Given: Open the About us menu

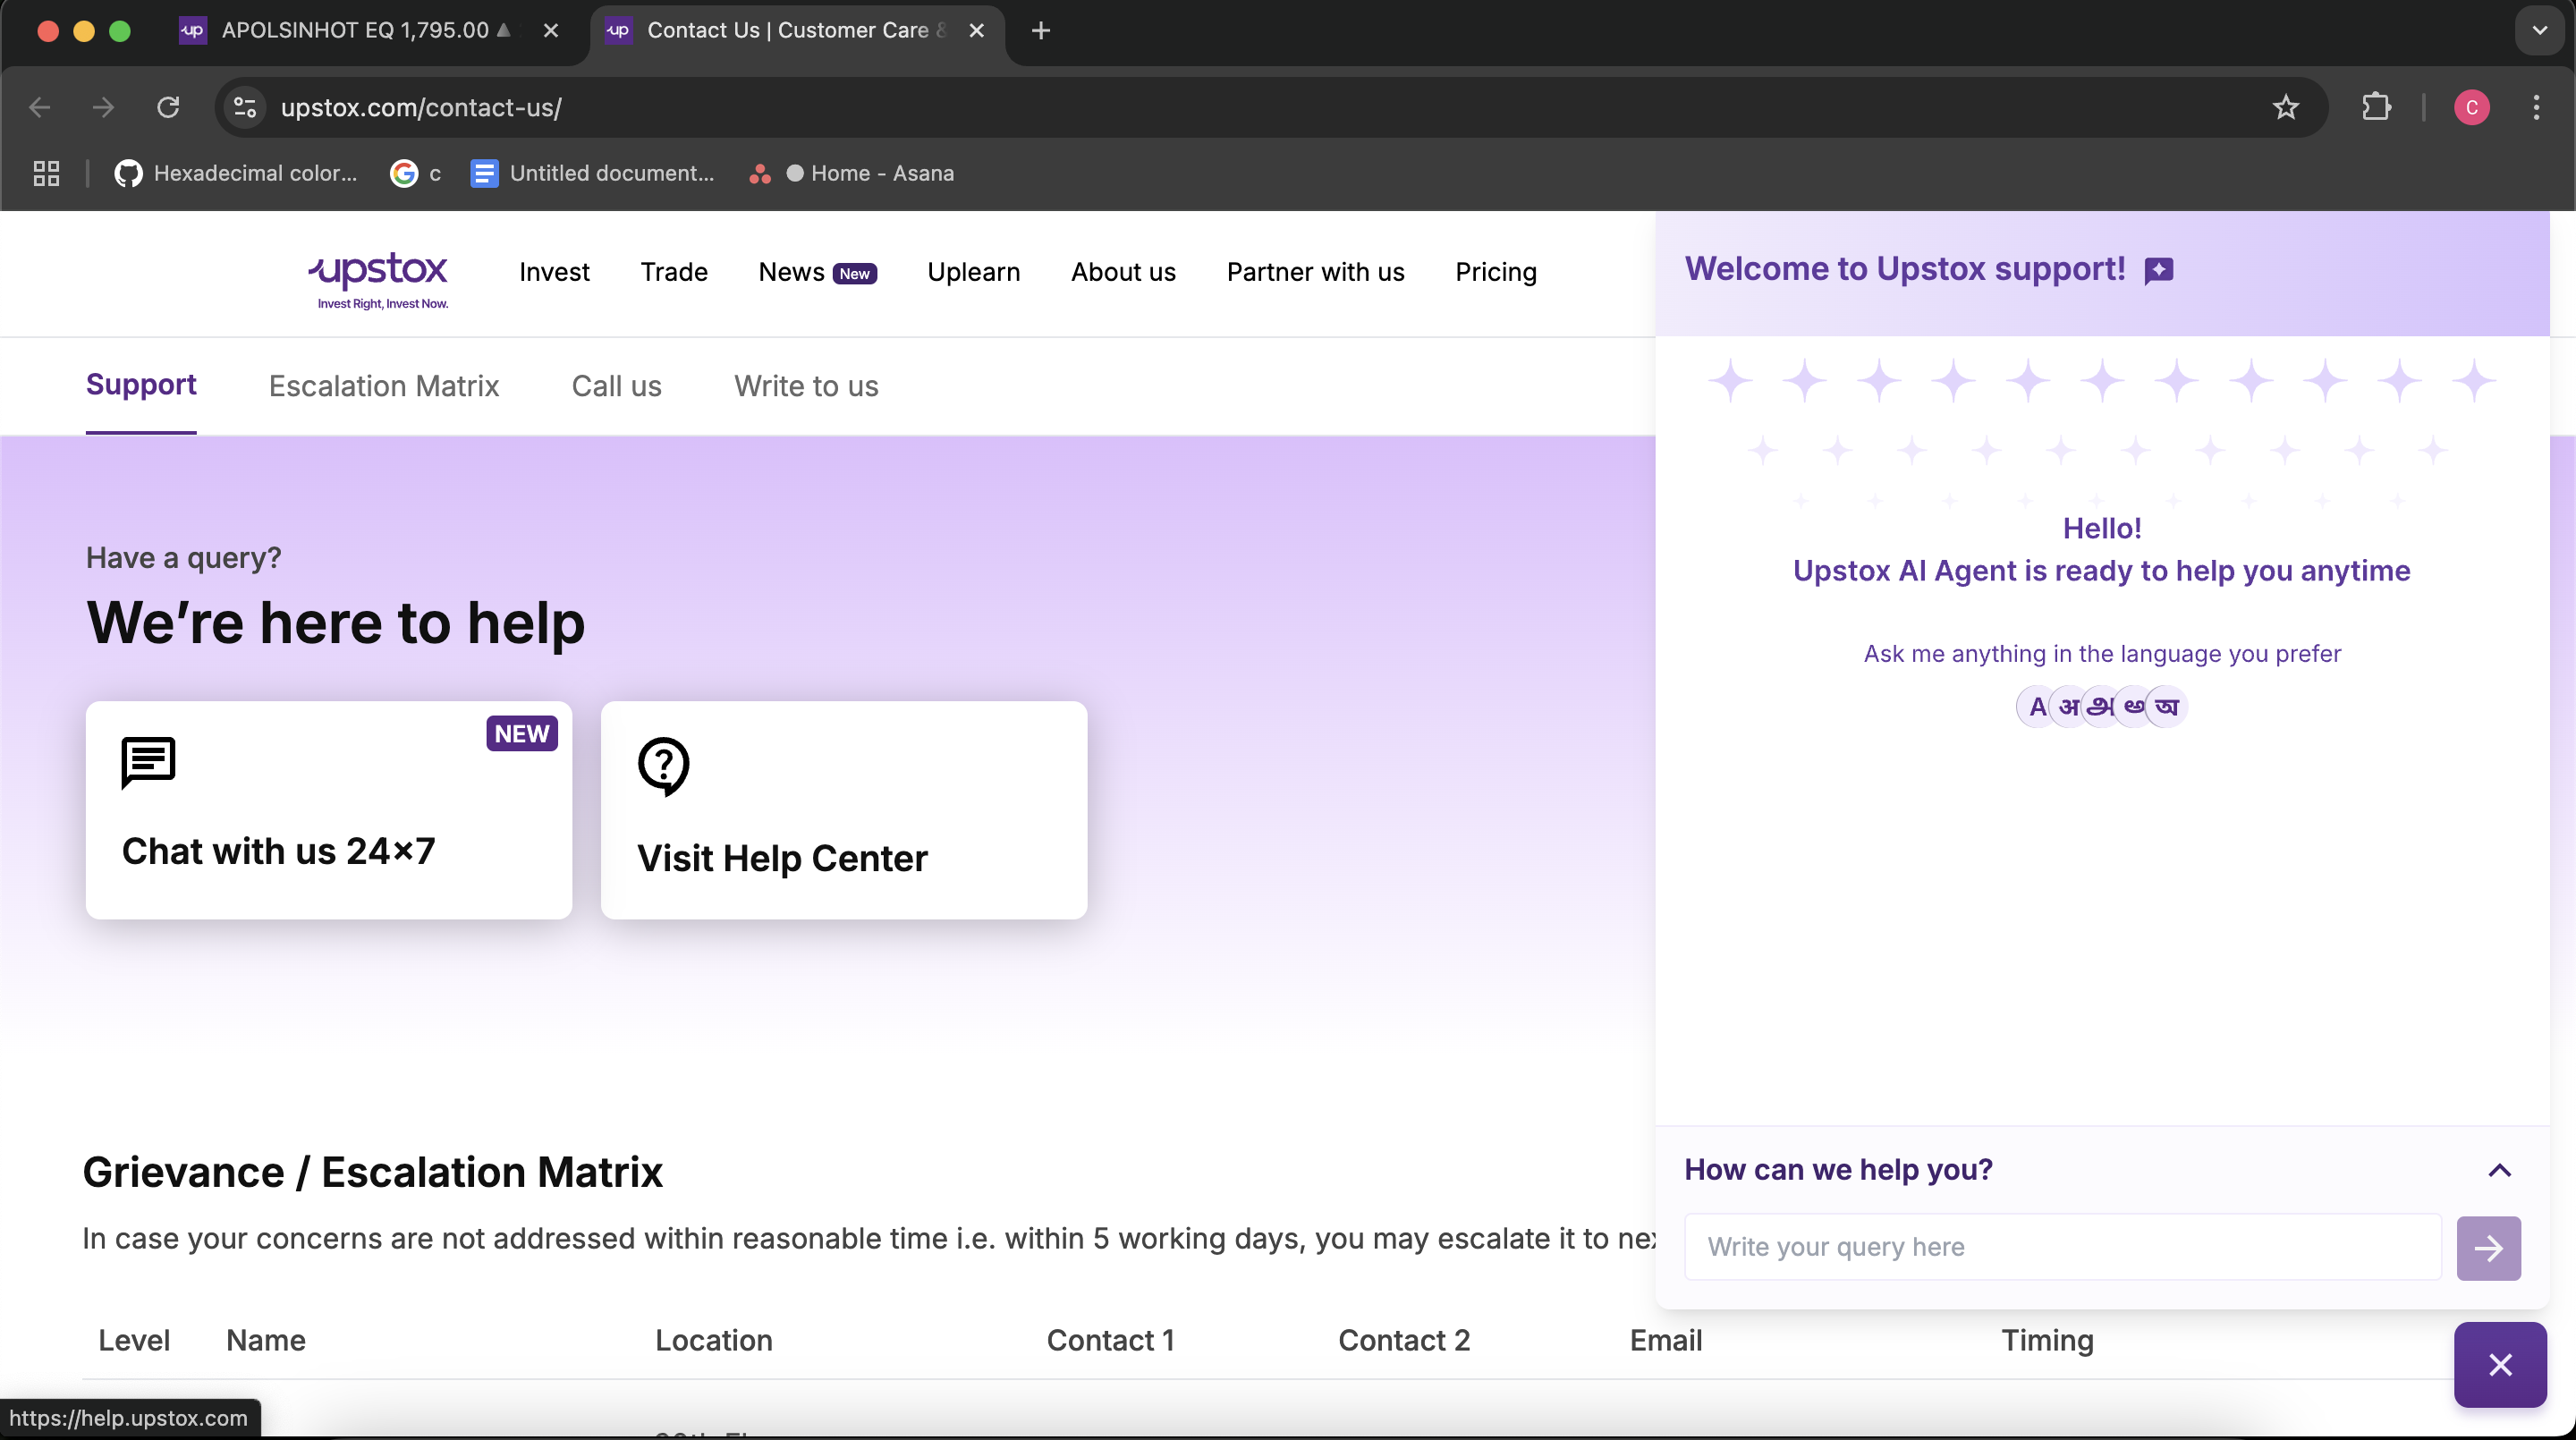Looking at the screenshot, I should [x=1123, y=272].
